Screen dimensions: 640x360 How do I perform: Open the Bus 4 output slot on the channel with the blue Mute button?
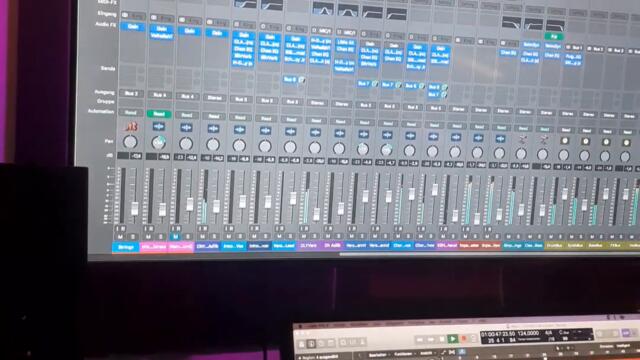click(x=187, y=96)
